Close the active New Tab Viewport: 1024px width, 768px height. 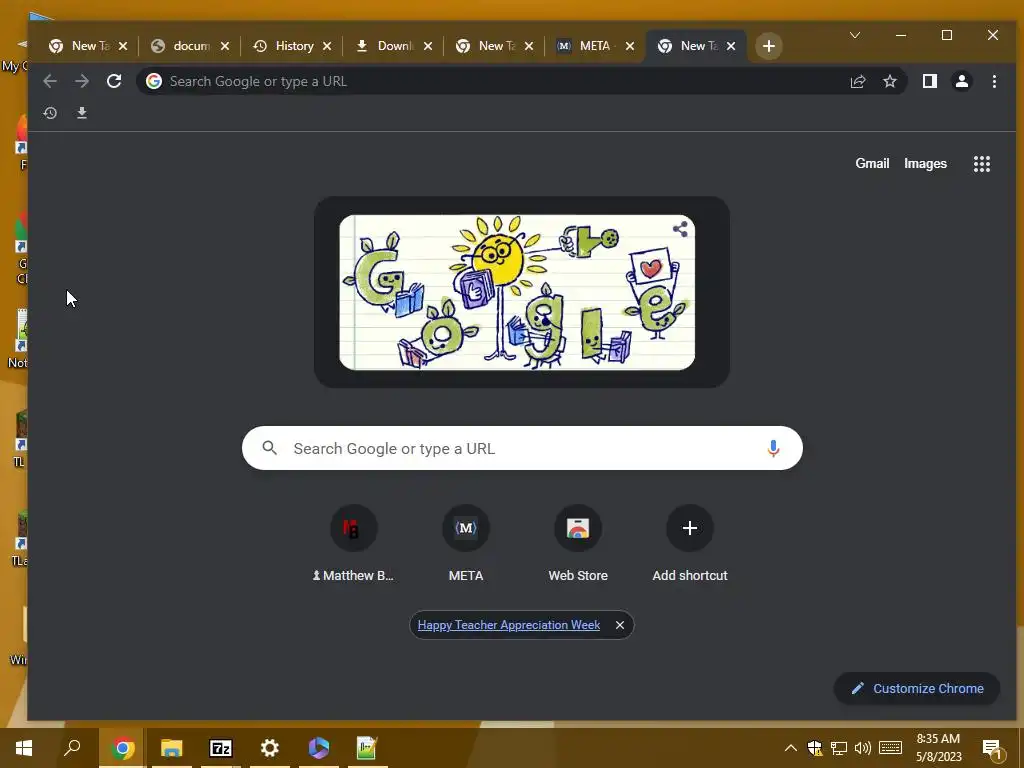731,46
